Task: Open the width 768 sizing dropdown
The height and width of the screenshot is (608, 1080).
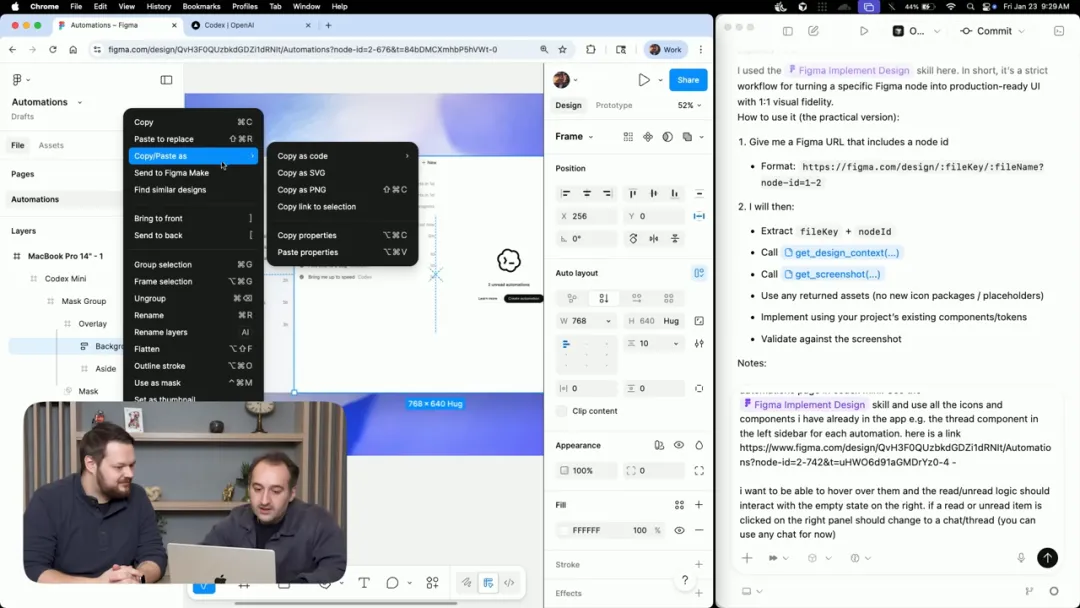Action: [608, 321]
